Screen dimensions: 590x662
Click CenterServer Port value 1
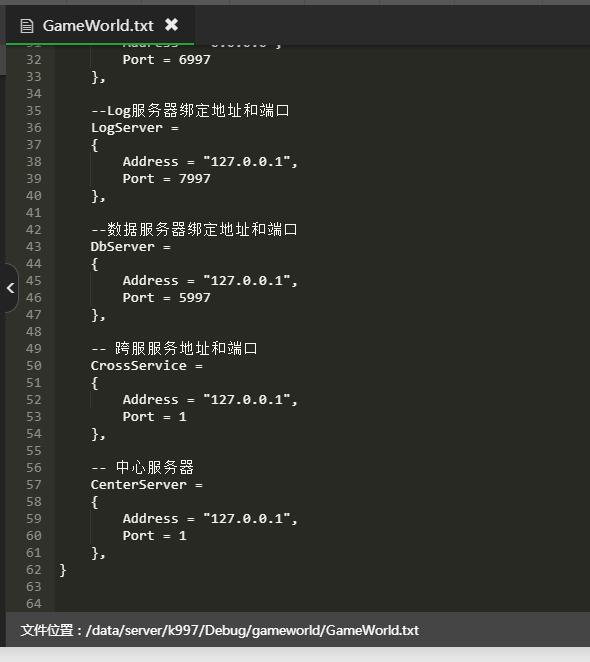click(182, 536)
